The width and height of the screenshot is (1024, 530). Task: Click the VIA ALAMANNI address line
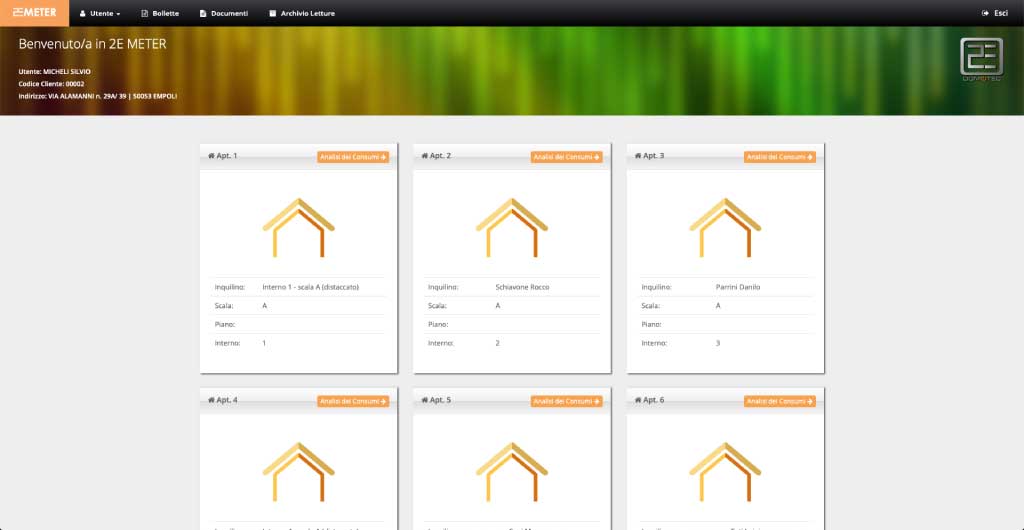pos(98,96)
